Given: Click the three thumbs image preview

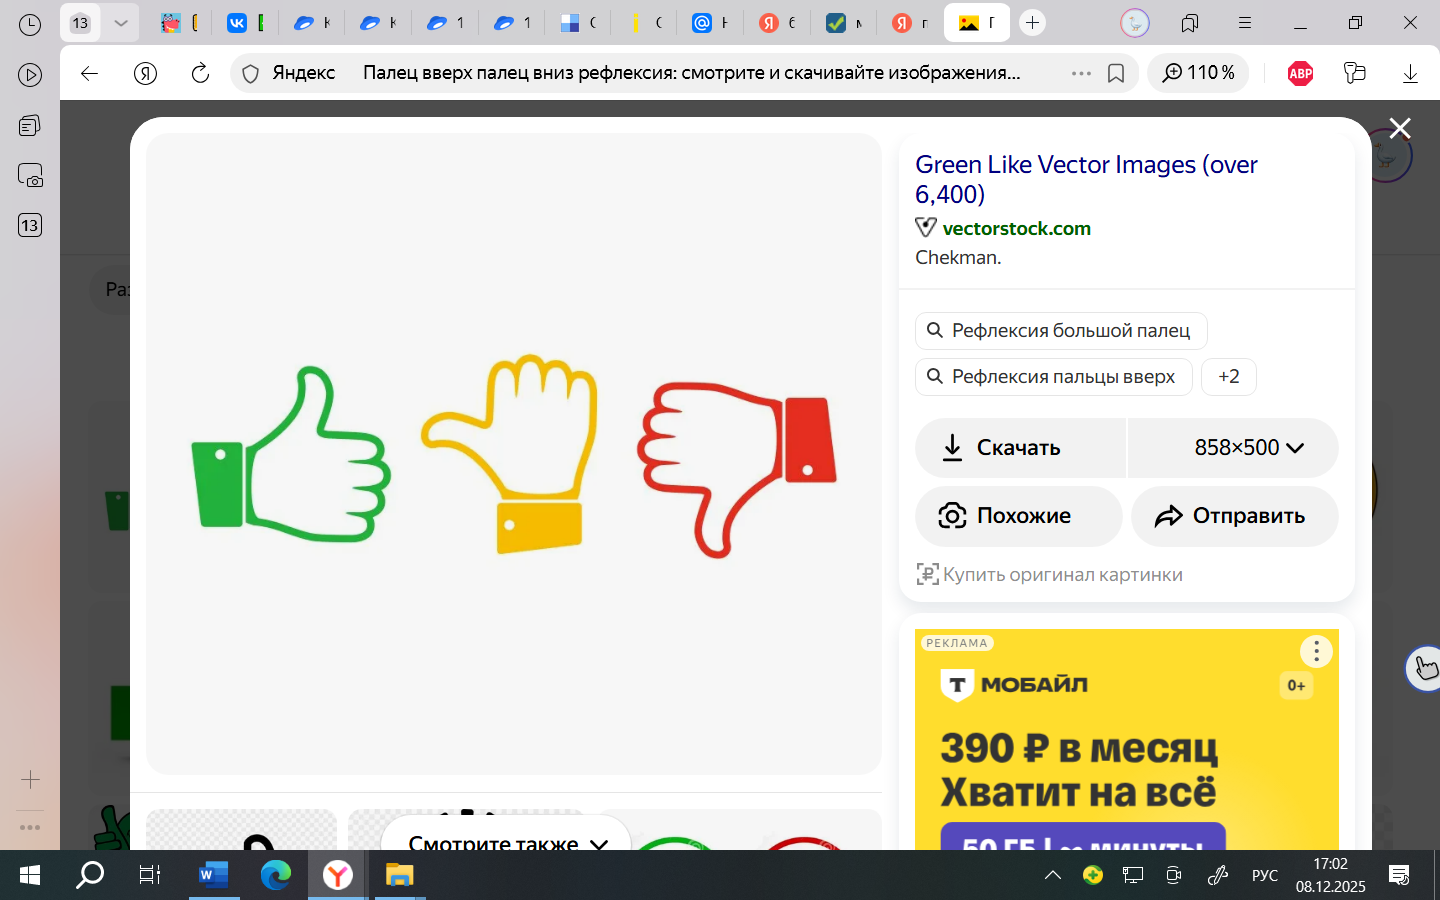Looking at the screenshot, I should [513, 454].
